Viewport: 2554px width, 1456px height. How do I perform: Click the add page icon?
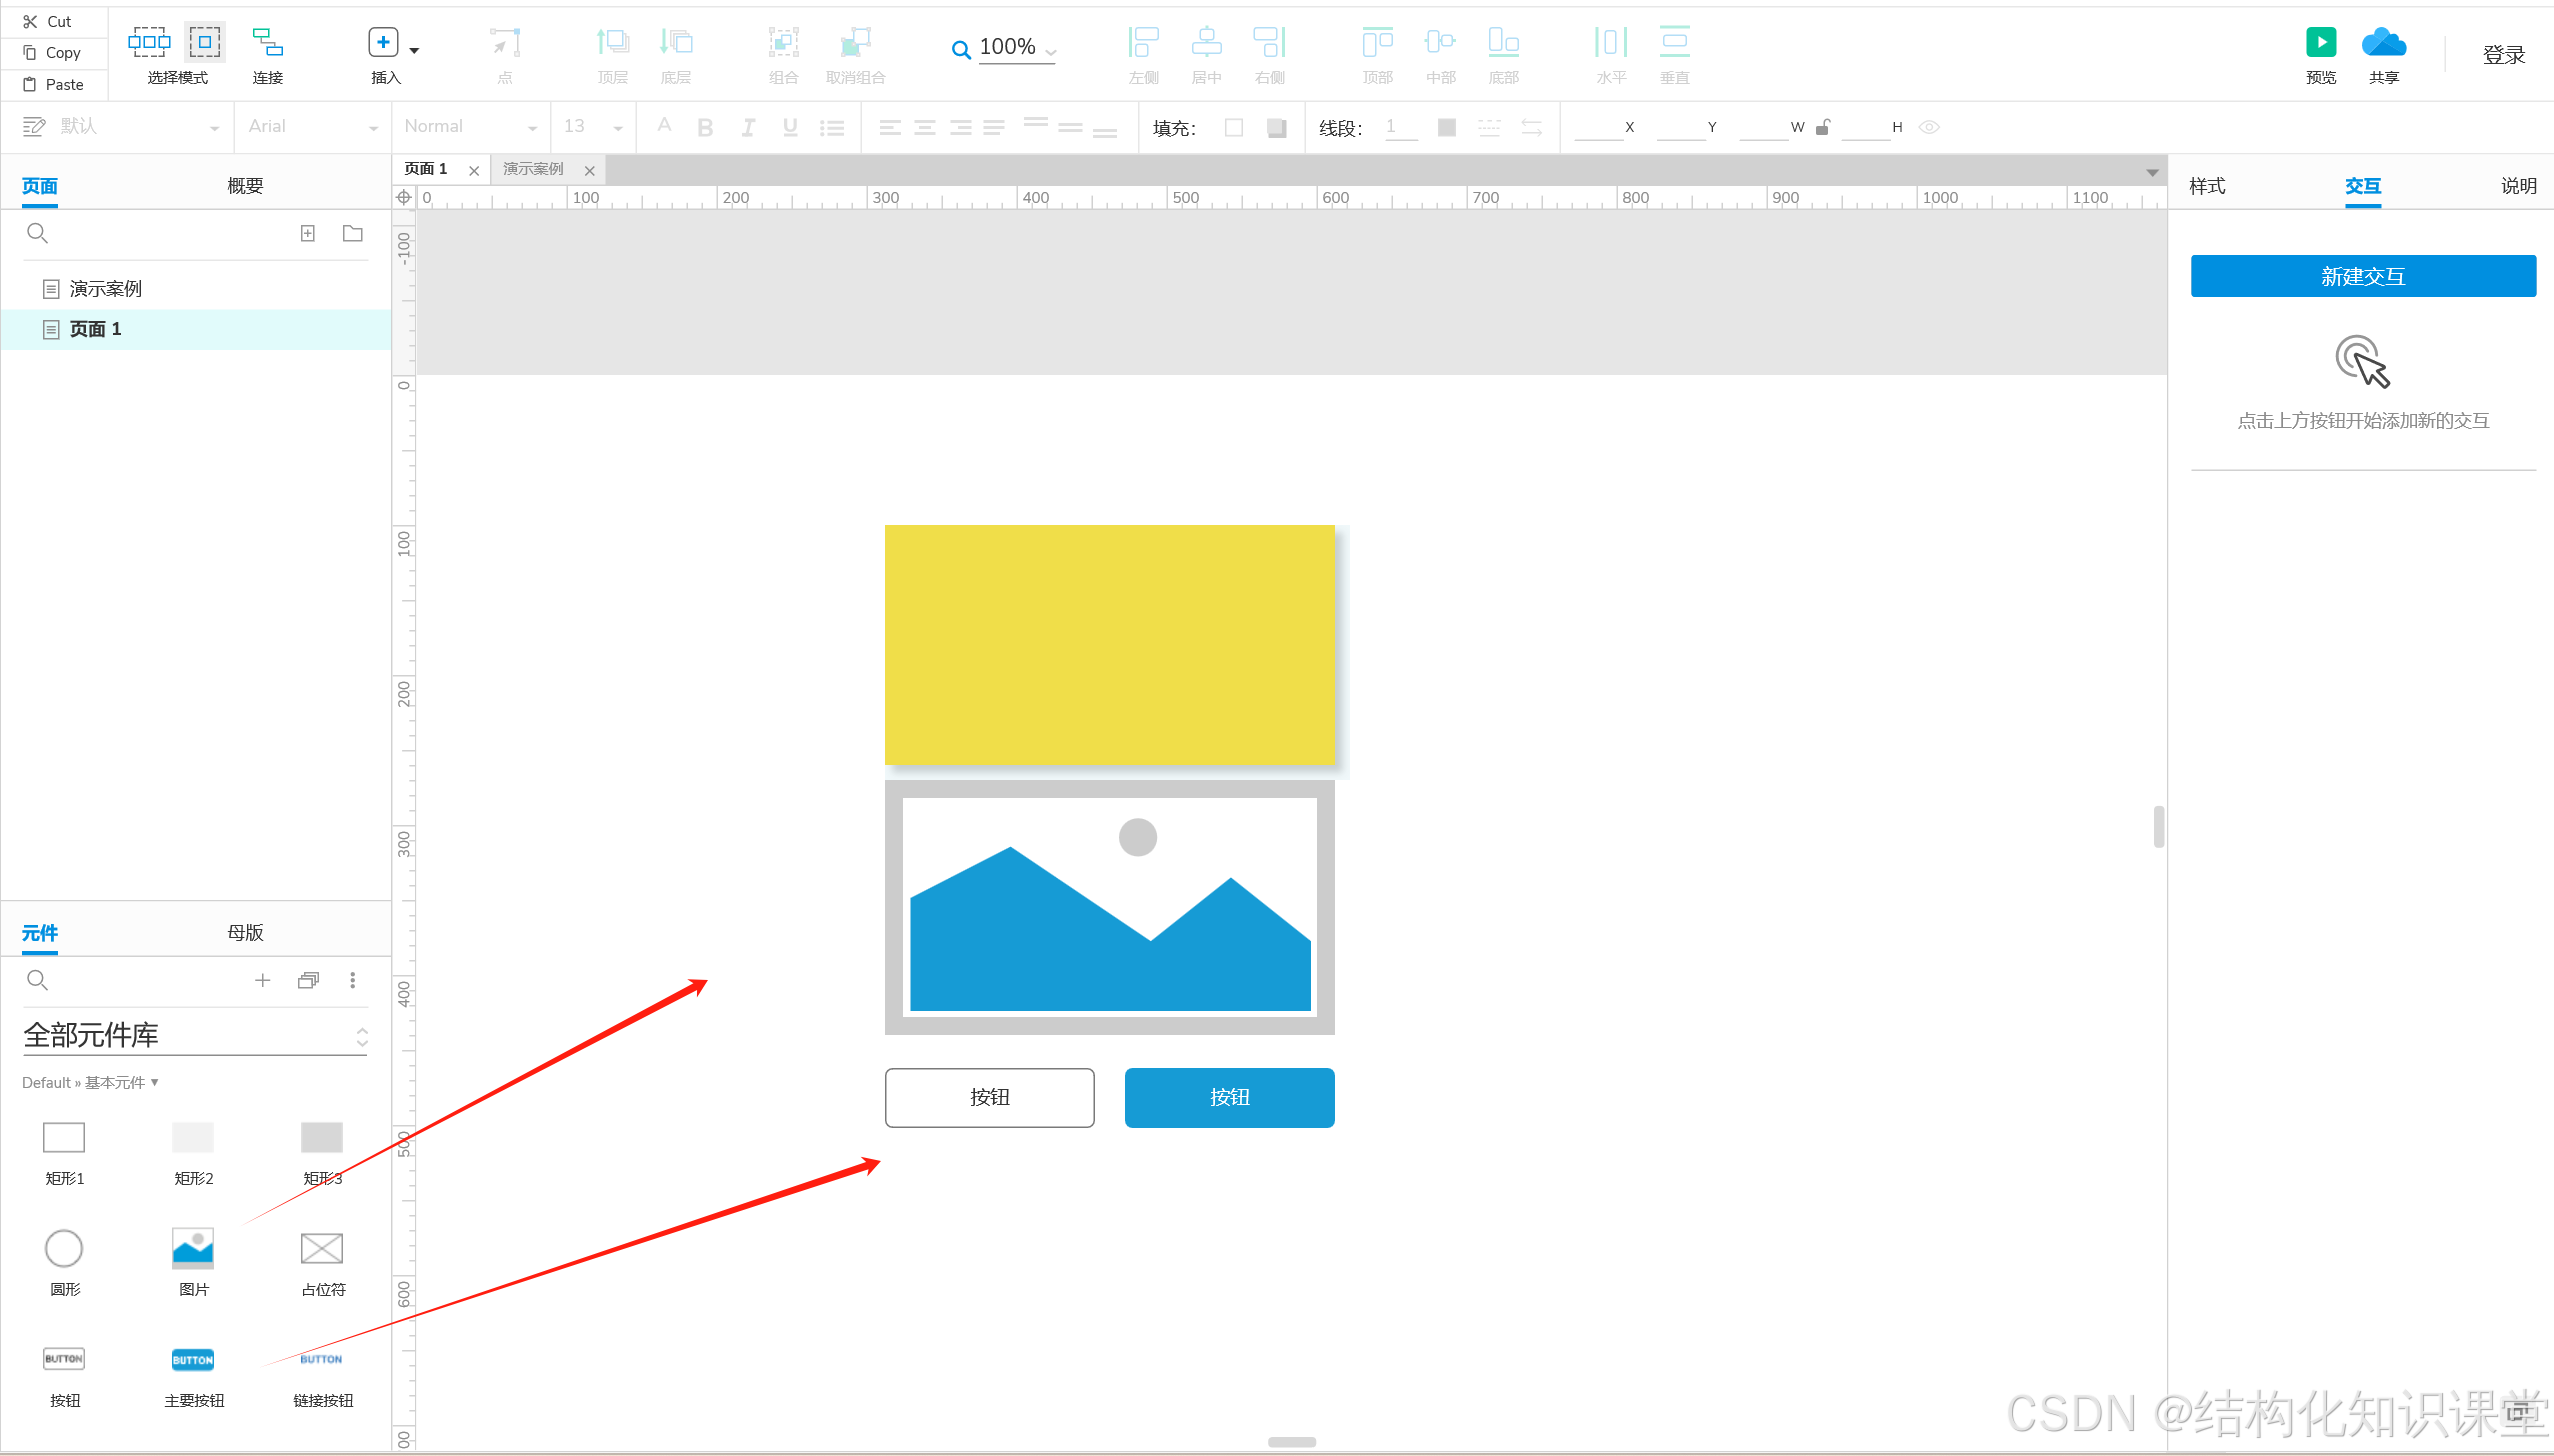point(308,233)
